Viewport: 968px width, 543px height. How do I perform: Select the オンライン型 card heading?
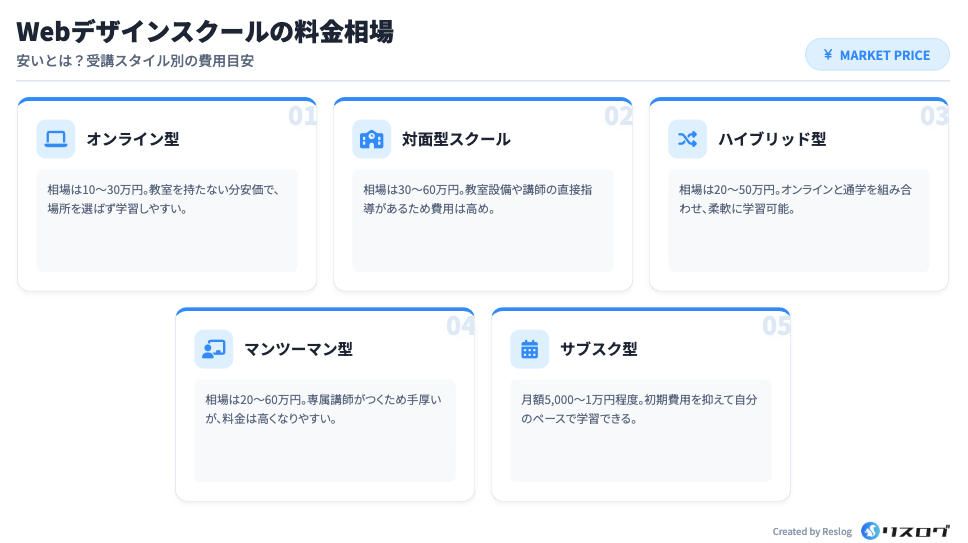[x=133, y=139]
